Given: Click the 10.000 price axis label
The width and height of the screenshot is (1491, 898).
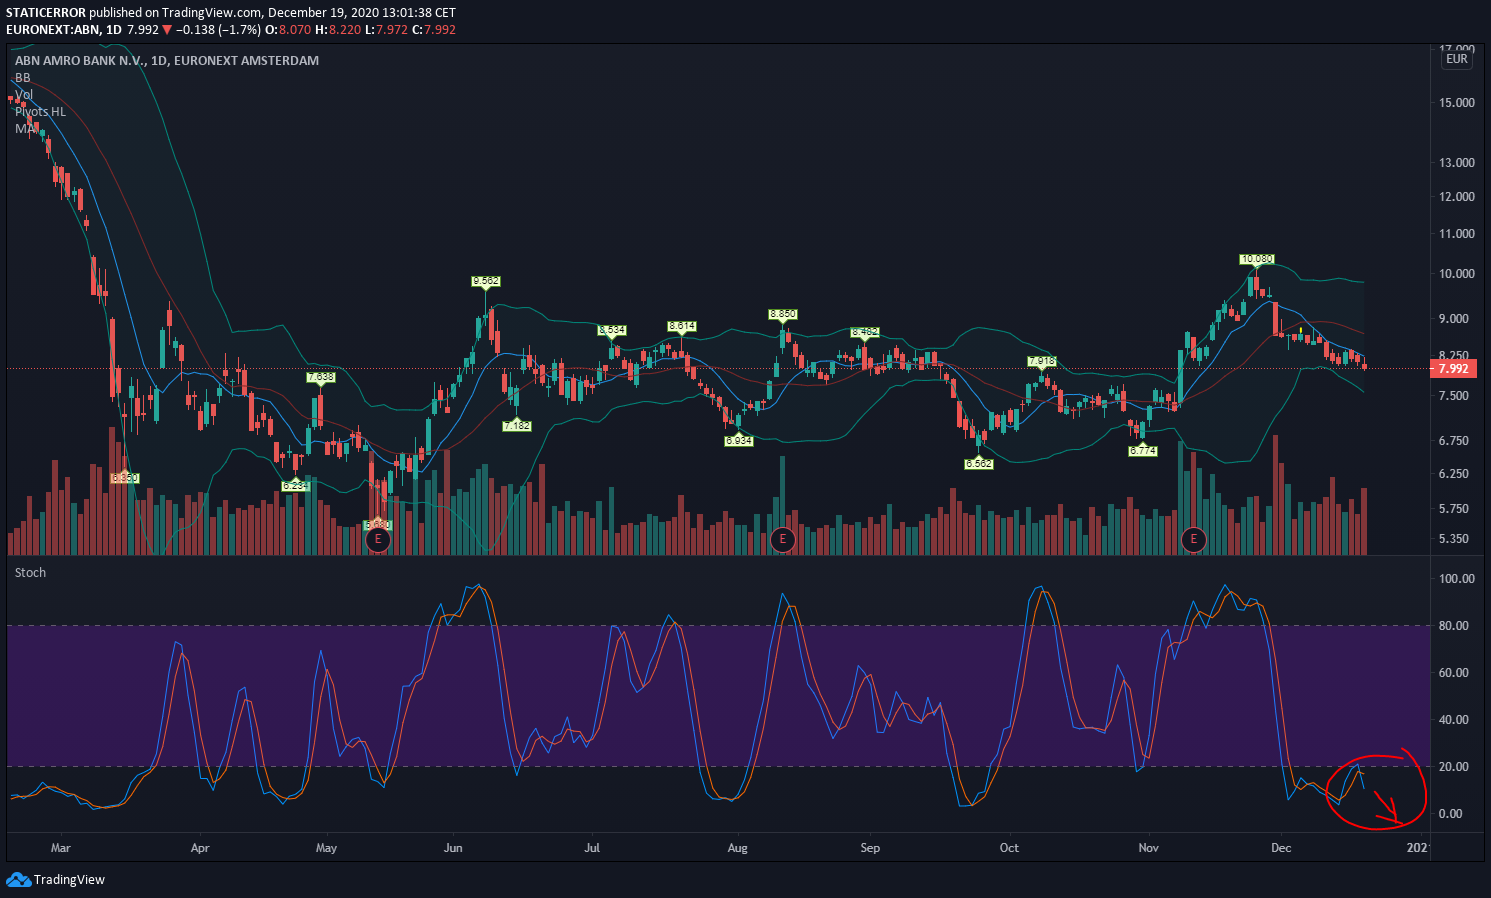Looking at the screenshot, I should click(x=1456, y=274).
